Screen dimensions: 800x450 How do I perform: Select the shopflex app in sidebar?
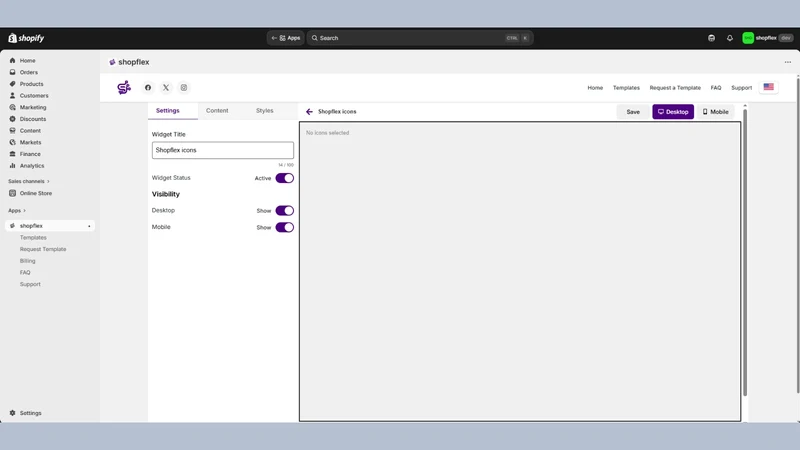pos(49,226)
